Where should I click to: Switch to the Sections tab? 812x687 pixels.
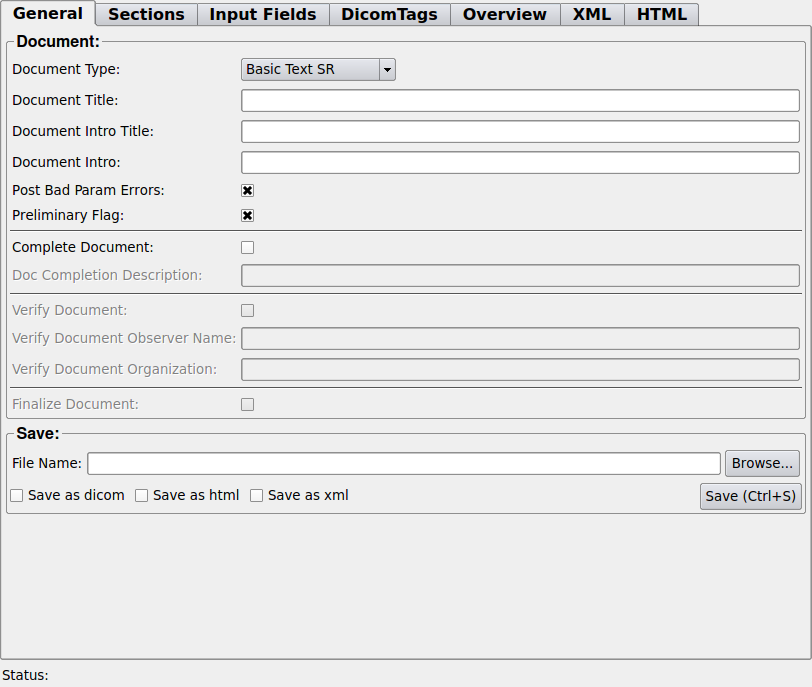click(146, 15)
